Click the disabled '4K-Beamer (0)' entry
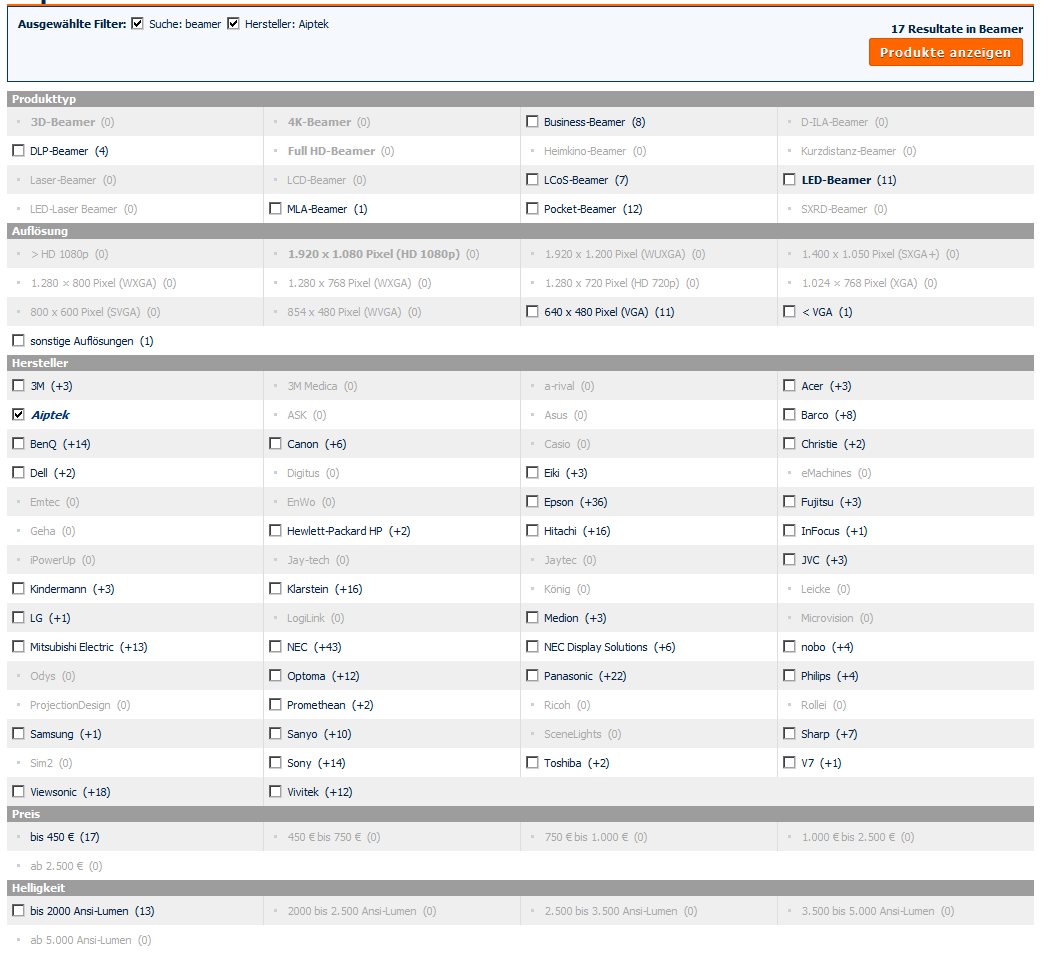Image resolution: width=1048 pixels, height=953 pixels. (x=329, y=122)
